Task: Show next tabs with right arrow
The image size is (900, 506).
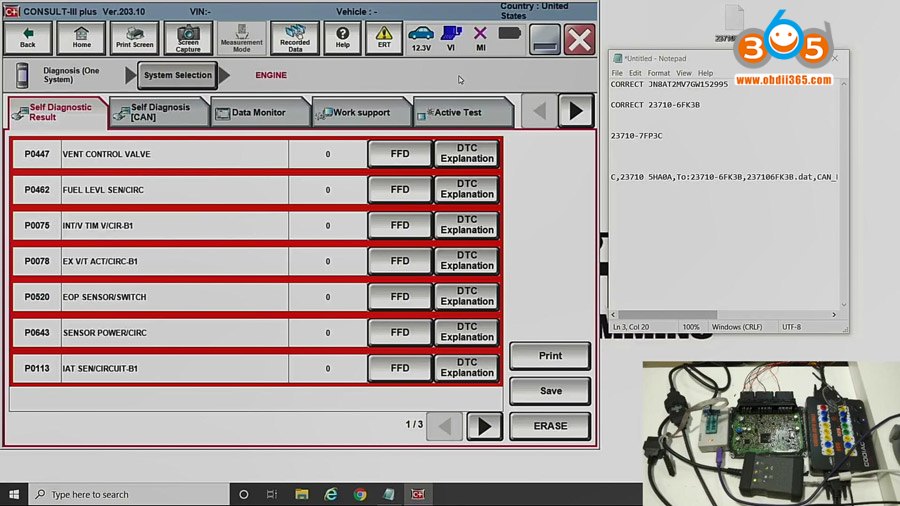Action: pos(576,111)
